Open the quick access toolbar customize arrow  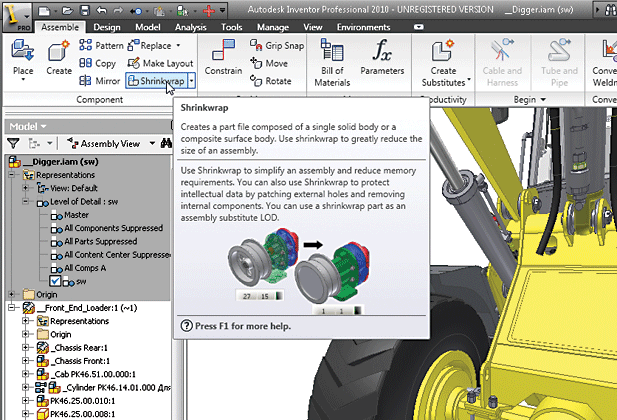[223, 11]
